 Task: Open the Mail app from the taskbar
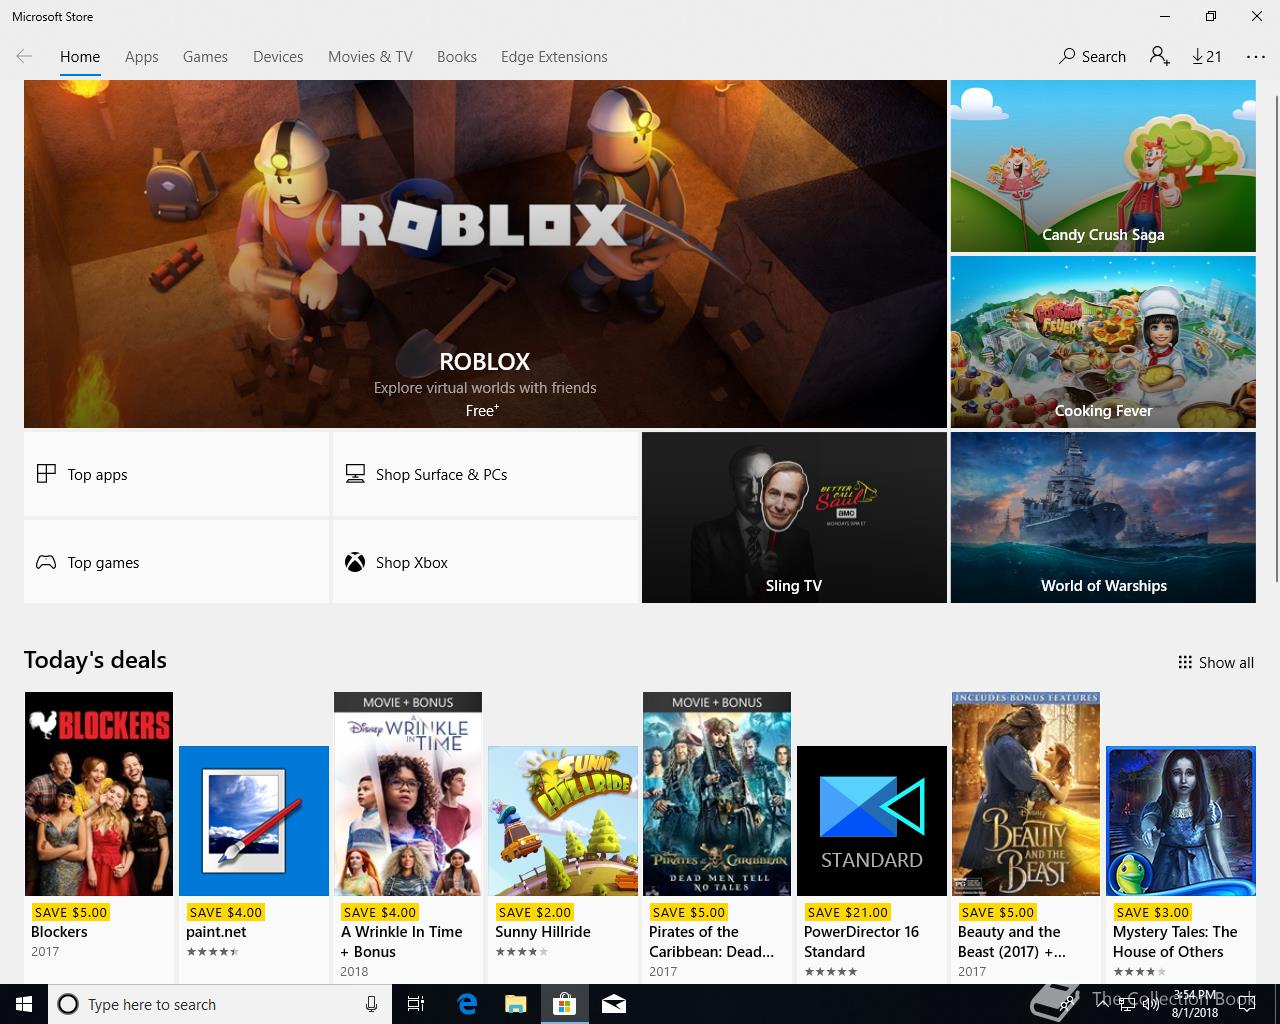click(614, 1004)
